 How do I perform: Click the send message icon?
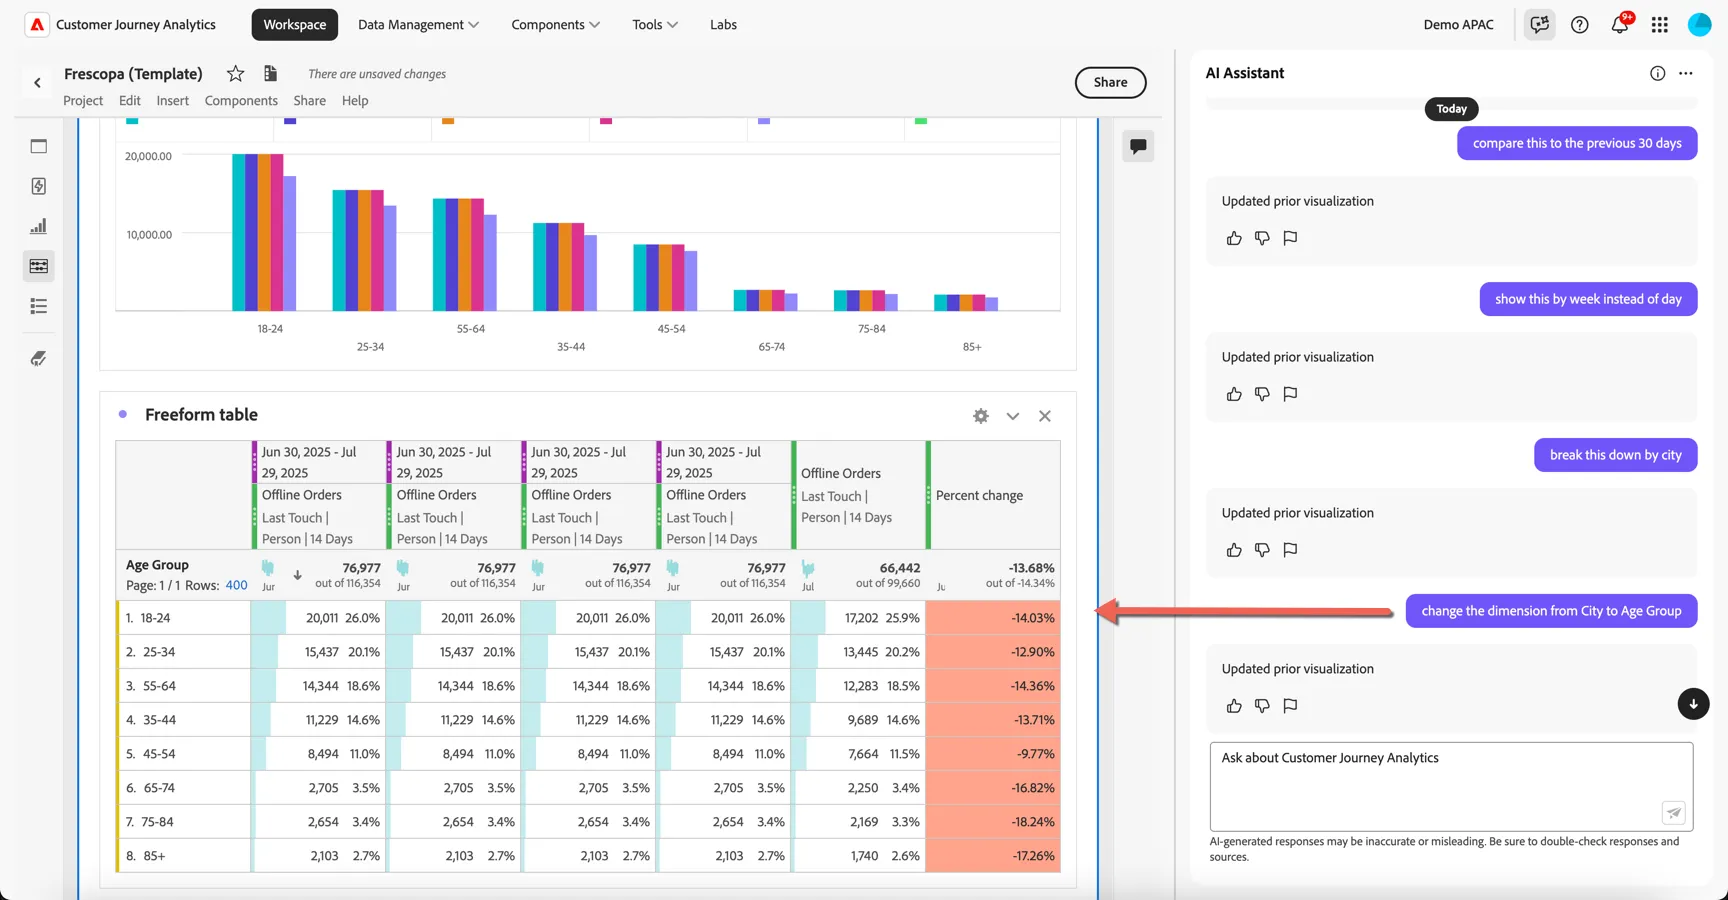point(1673,813)
